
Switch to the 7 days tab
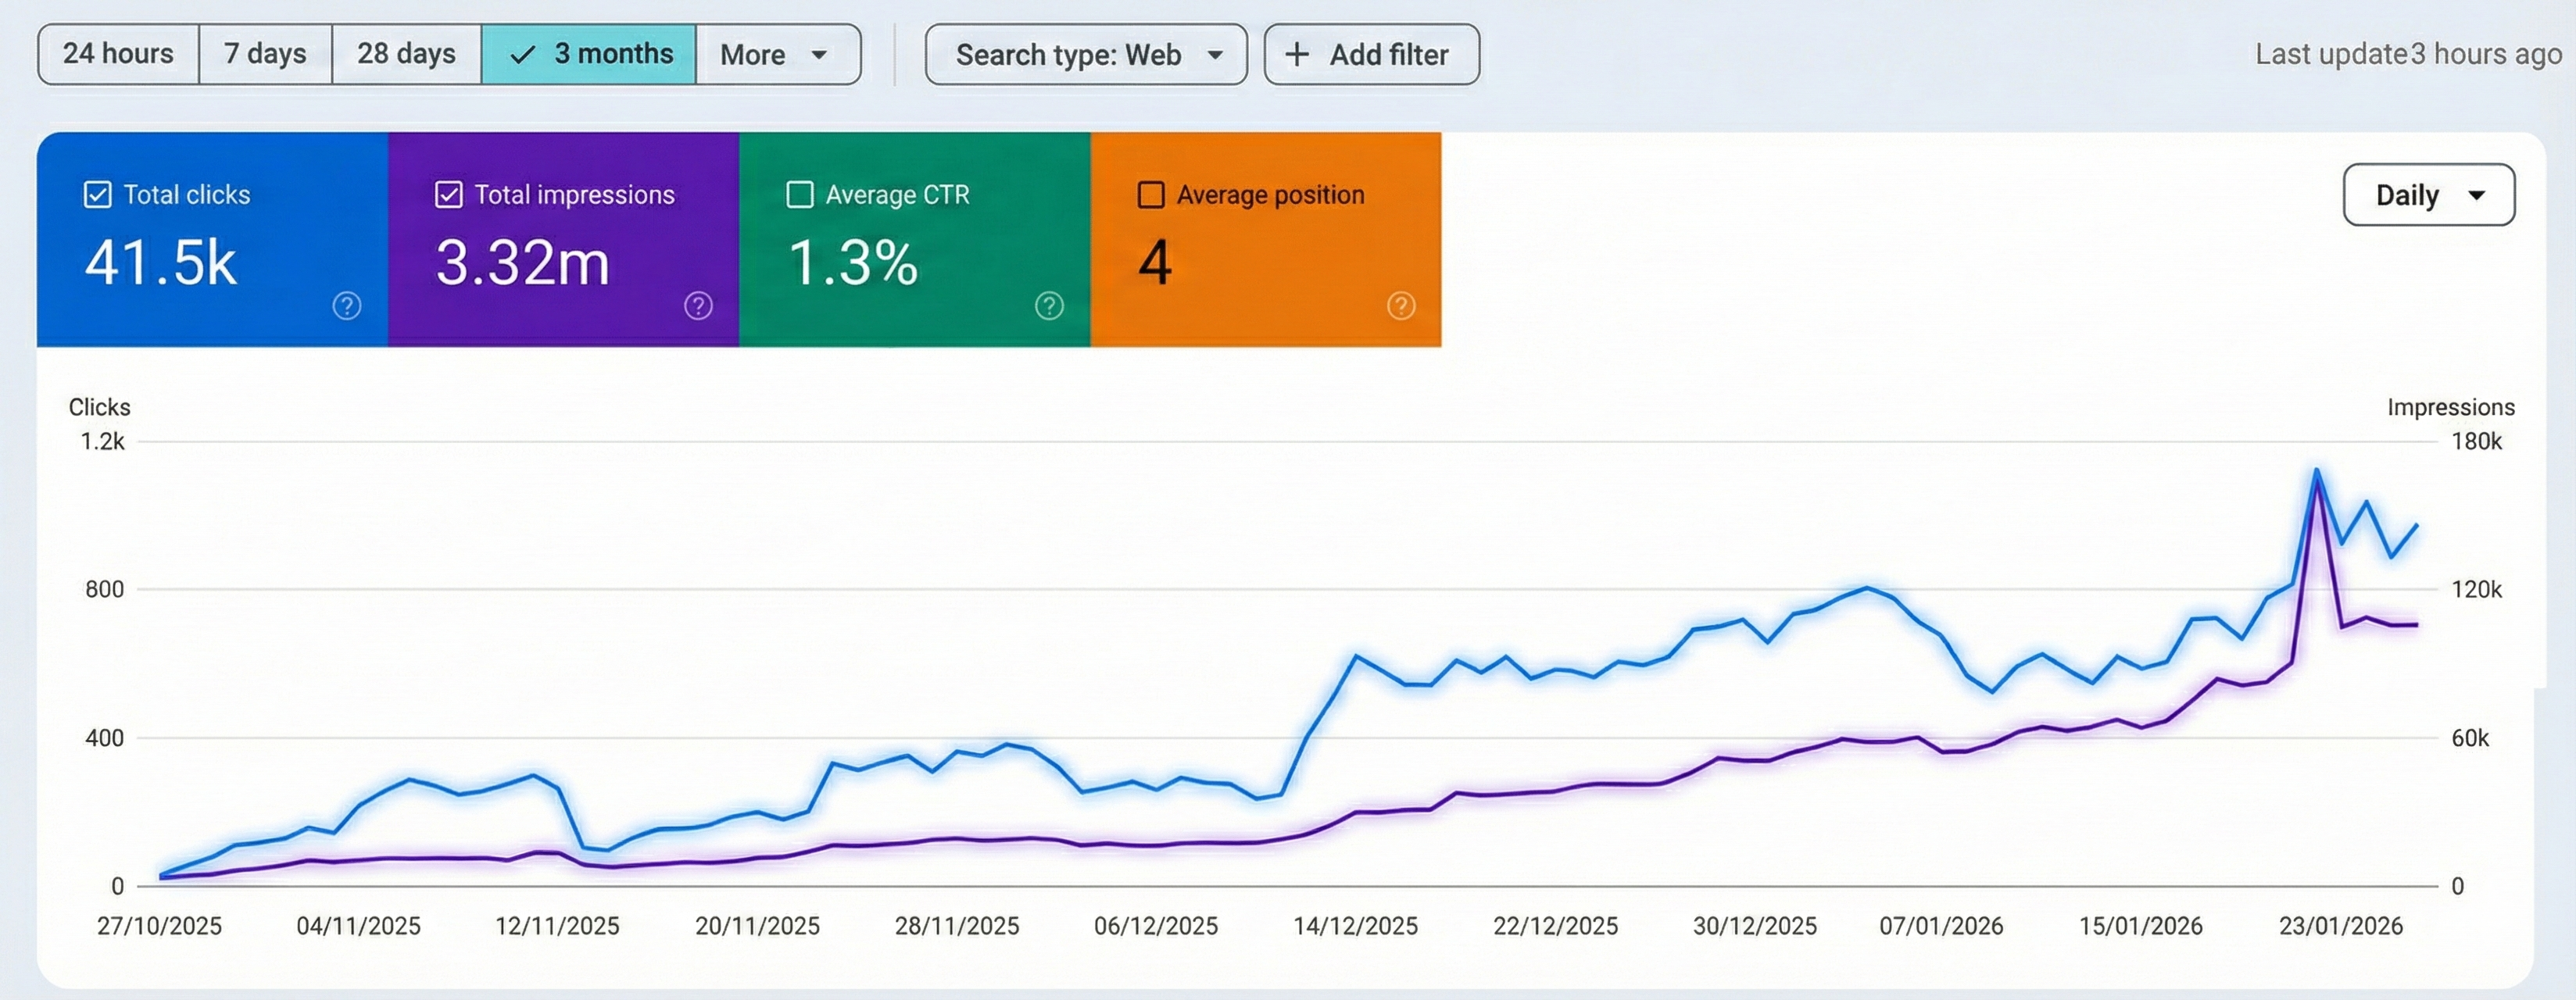coord(265,54)
